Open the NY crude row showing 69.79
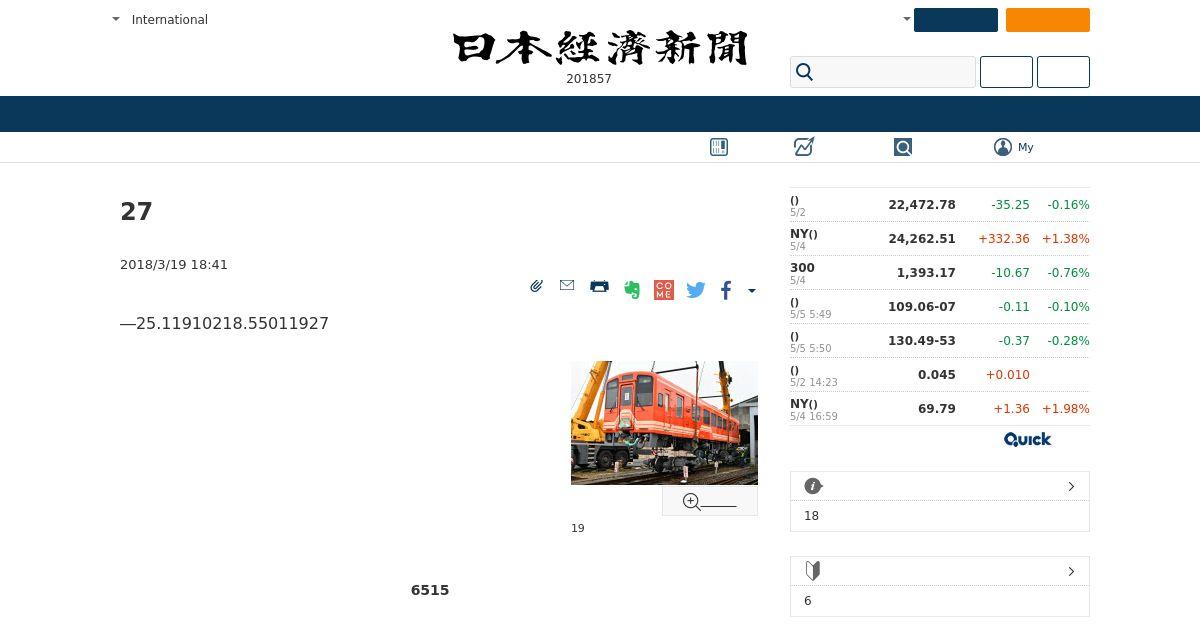1200x630 pixels. (x=940, y=409)
